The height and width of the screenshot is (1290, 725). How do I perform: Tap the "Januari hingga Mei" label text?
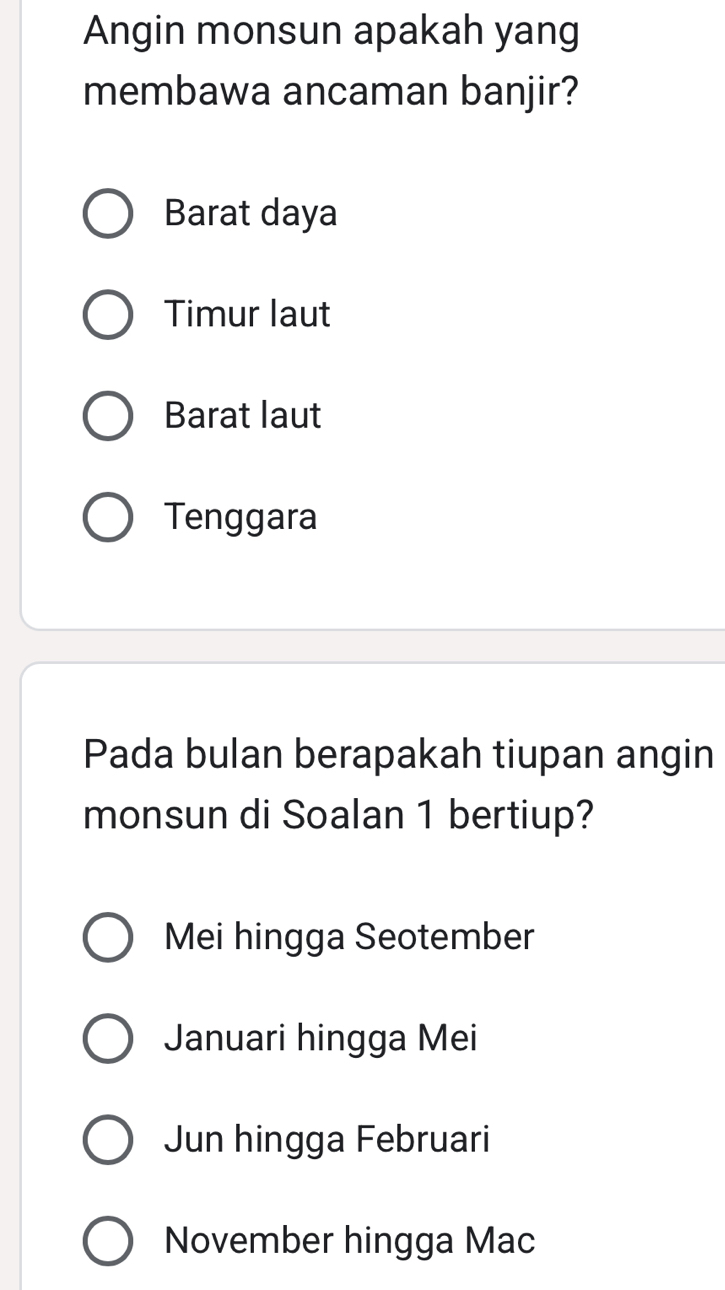click(321, 1039)
